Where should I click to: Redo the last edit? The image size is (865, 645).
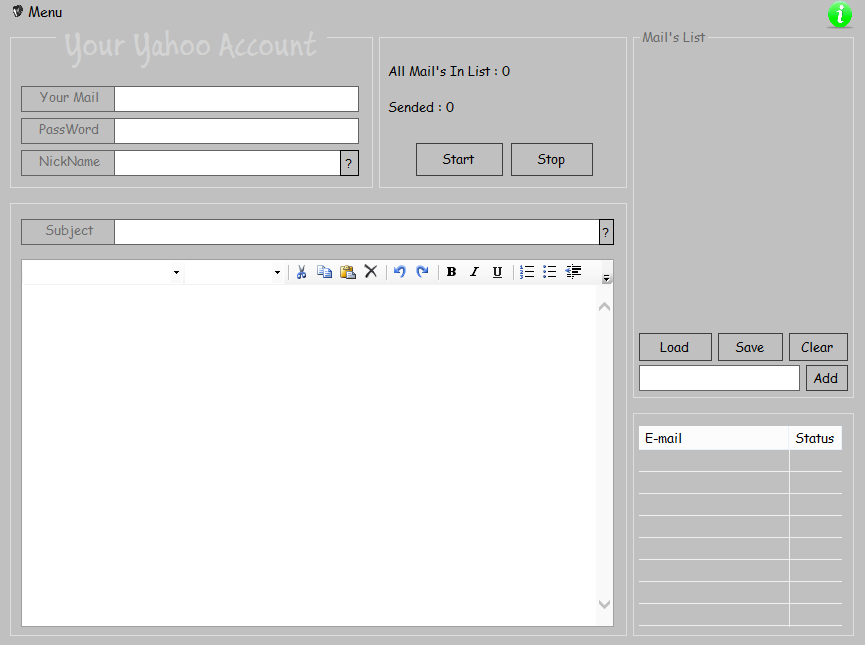pyautogui.click(x=423, y=271)
